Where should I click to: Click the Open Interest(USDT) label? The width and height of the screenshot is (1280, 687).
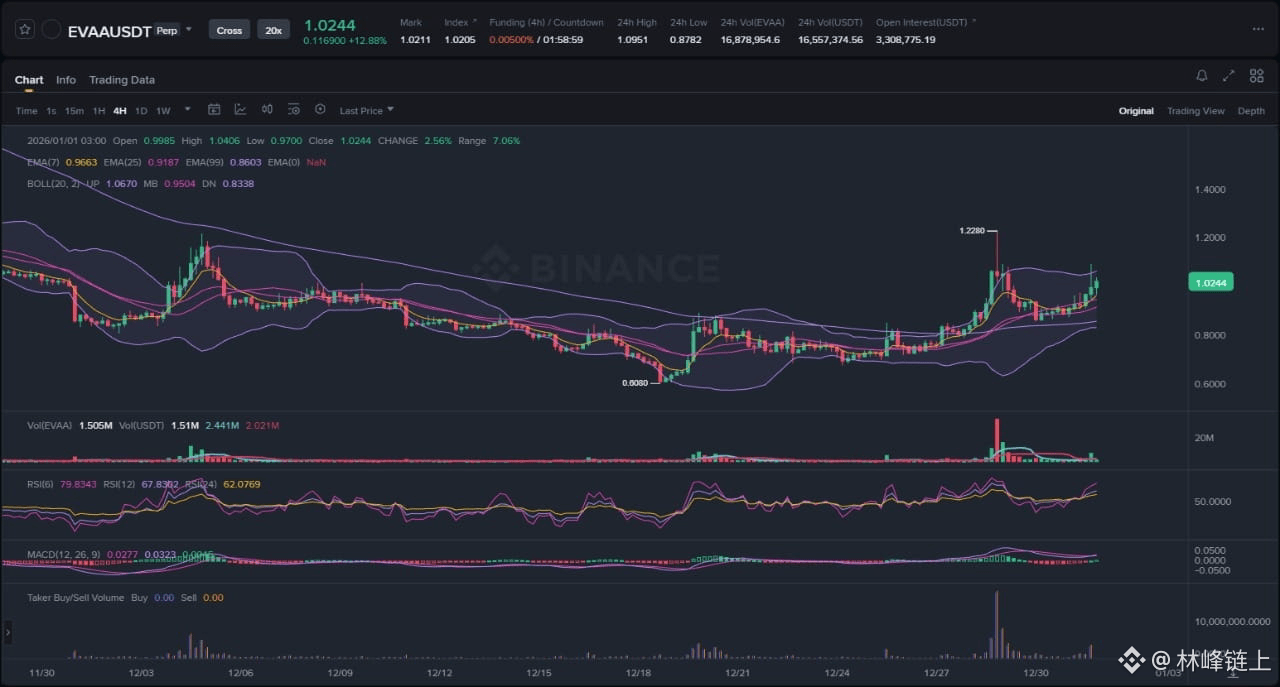pos(921,22)
